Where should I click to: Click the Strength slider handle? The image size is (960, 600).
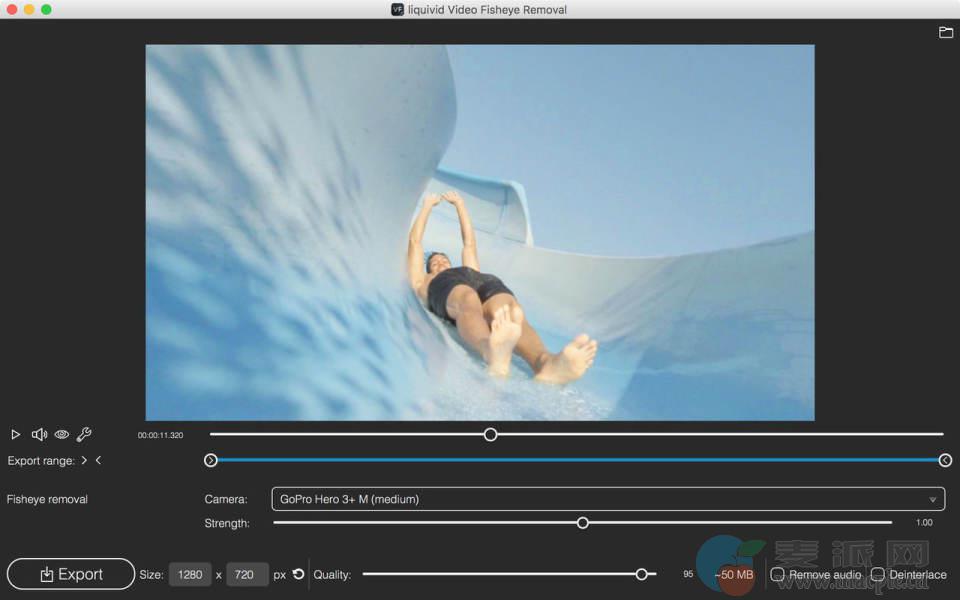[x=583, y=523]
